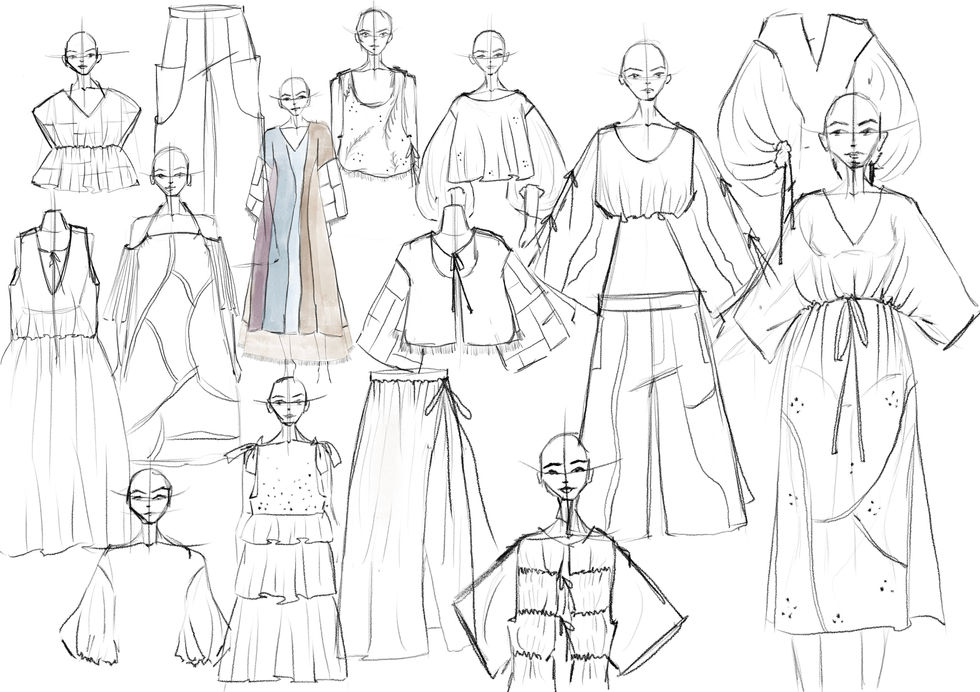Select the scoop-neck speckled tank top figure
This screenshot has width=980, height=692.
[x=373, y=94]
